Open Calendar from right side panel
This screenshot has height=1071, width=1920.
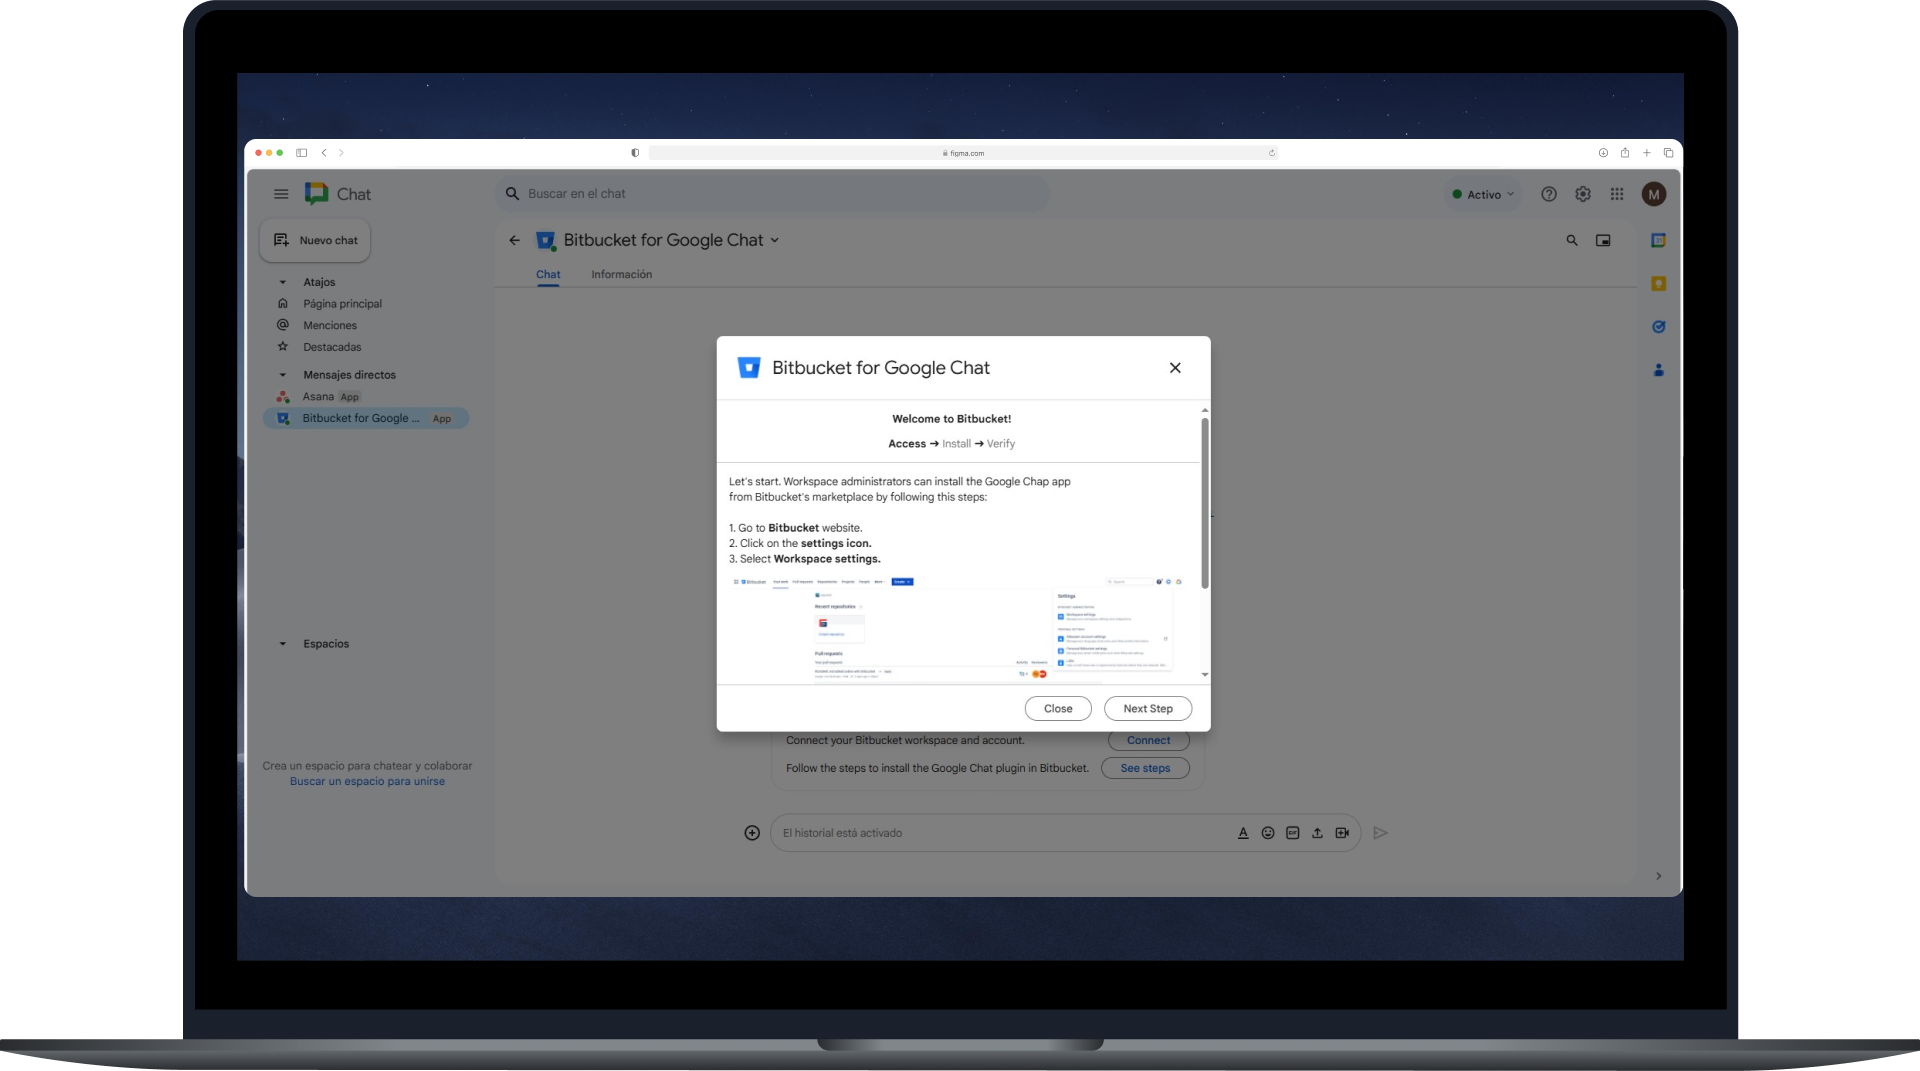[1658, 240]
